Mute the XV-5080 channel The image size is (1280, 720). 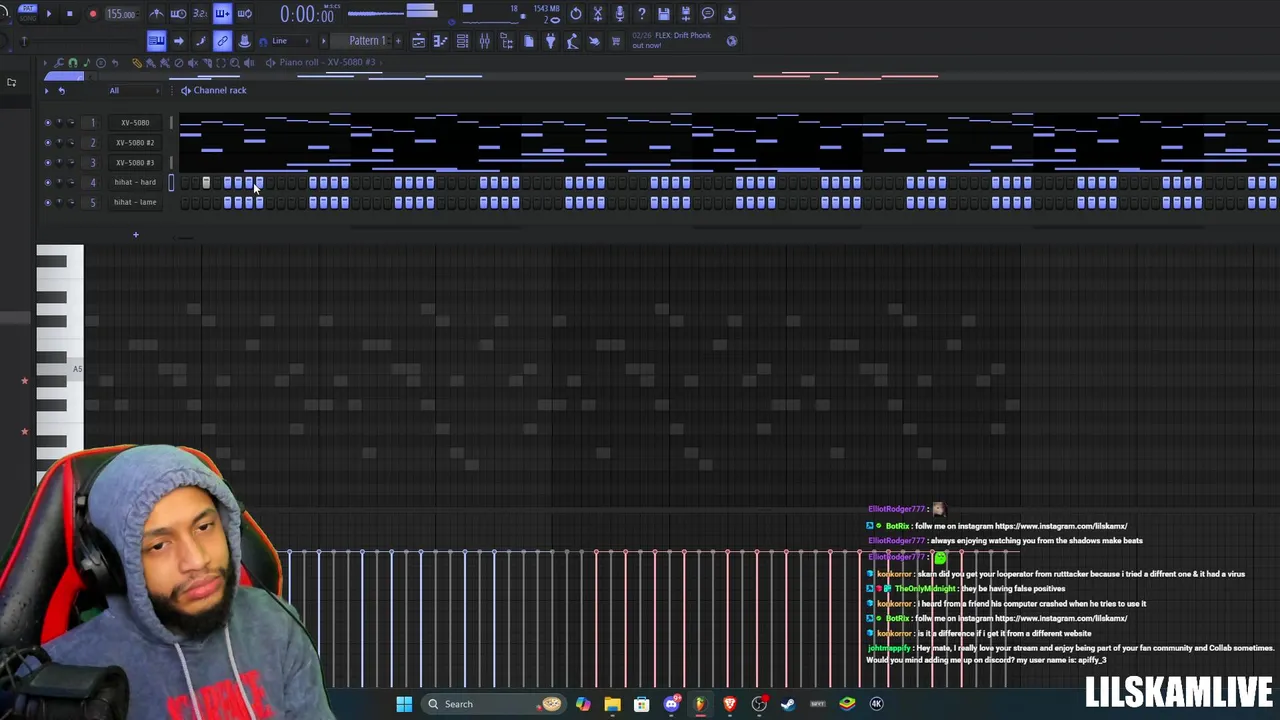click(47, 122)
